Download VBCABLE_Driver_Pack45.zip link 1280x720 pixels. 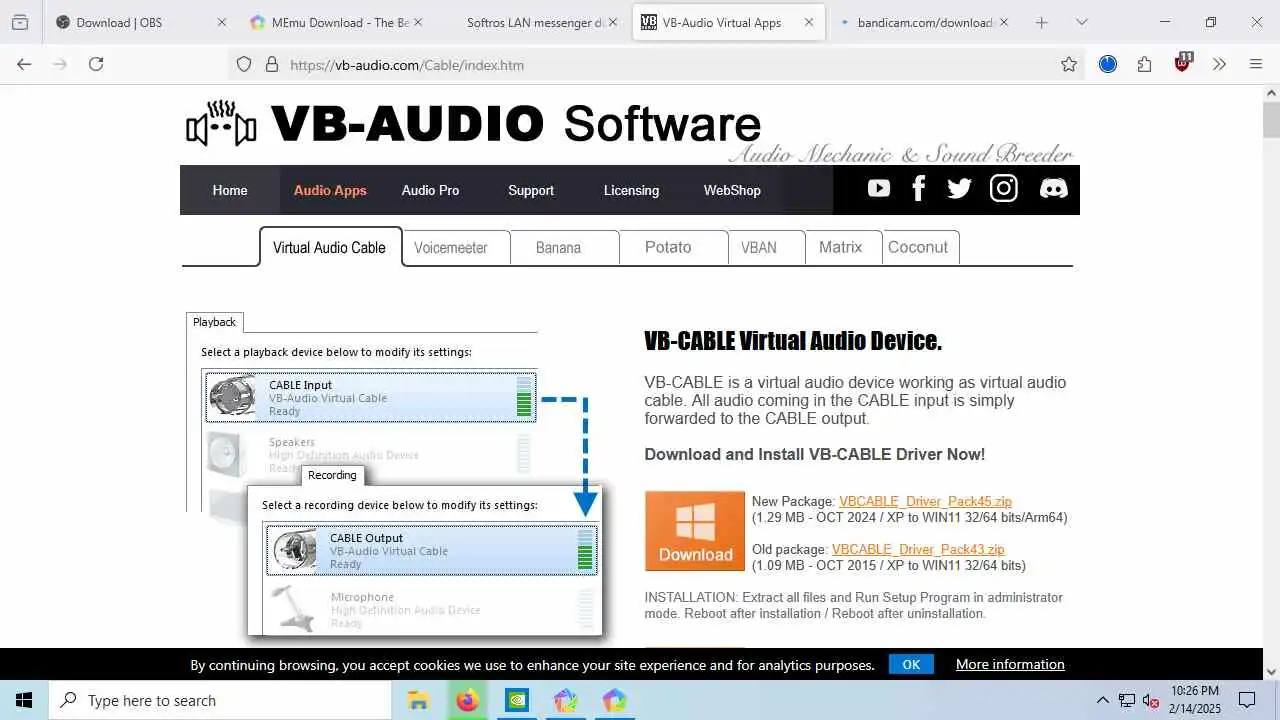point(925,502)
